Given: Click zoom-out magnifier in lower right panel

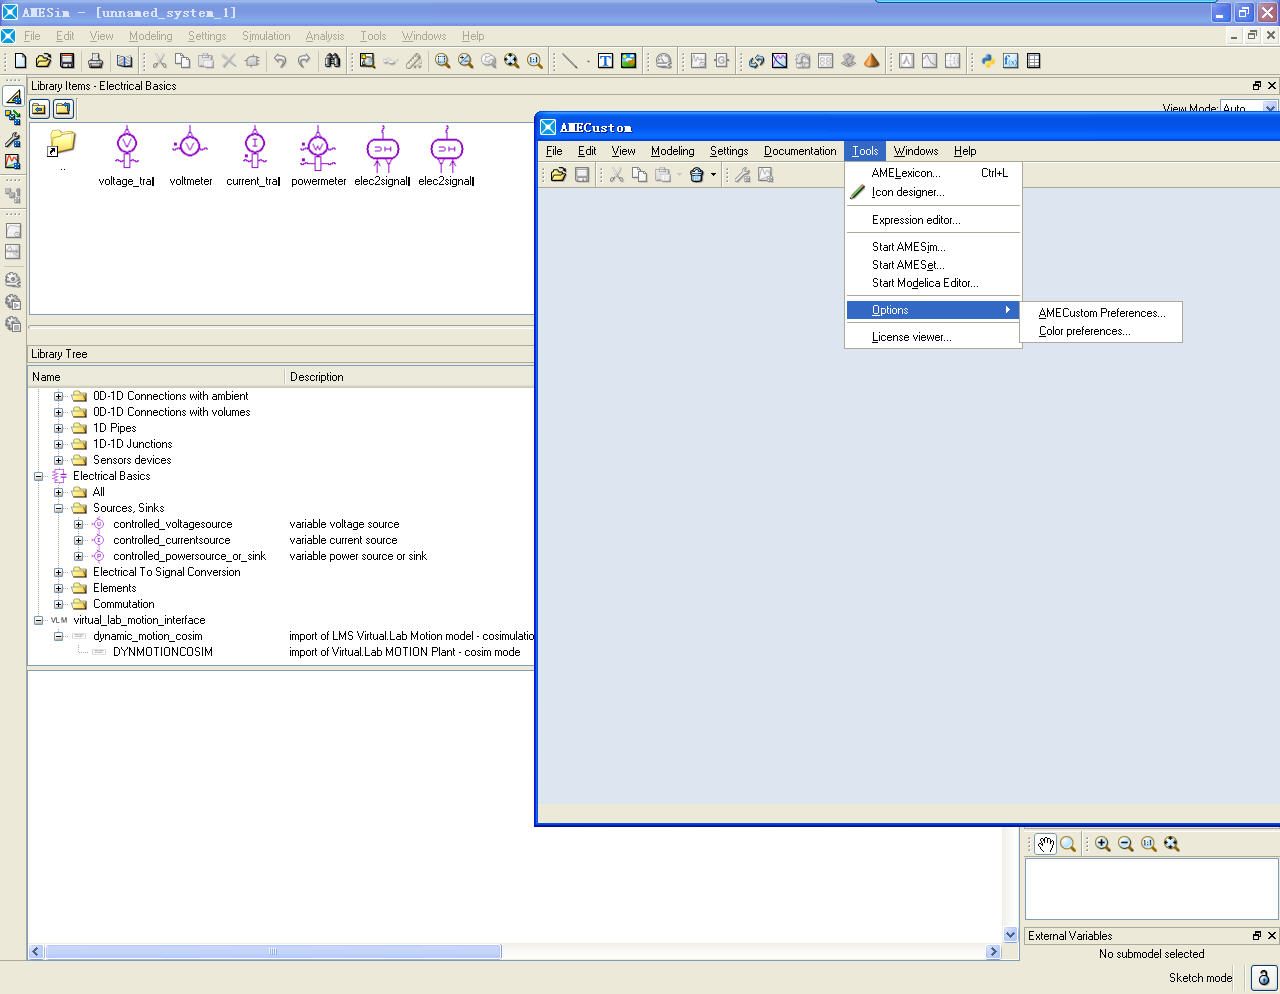Looking at the screenshot, I should coord(1125,844).
